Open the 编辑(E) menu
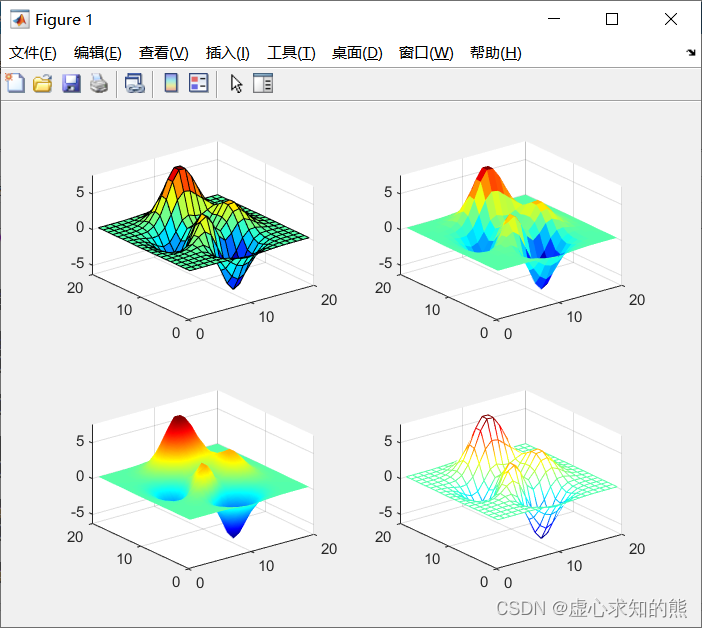Viewport: 702px width, 628px height. click(98, 53)
